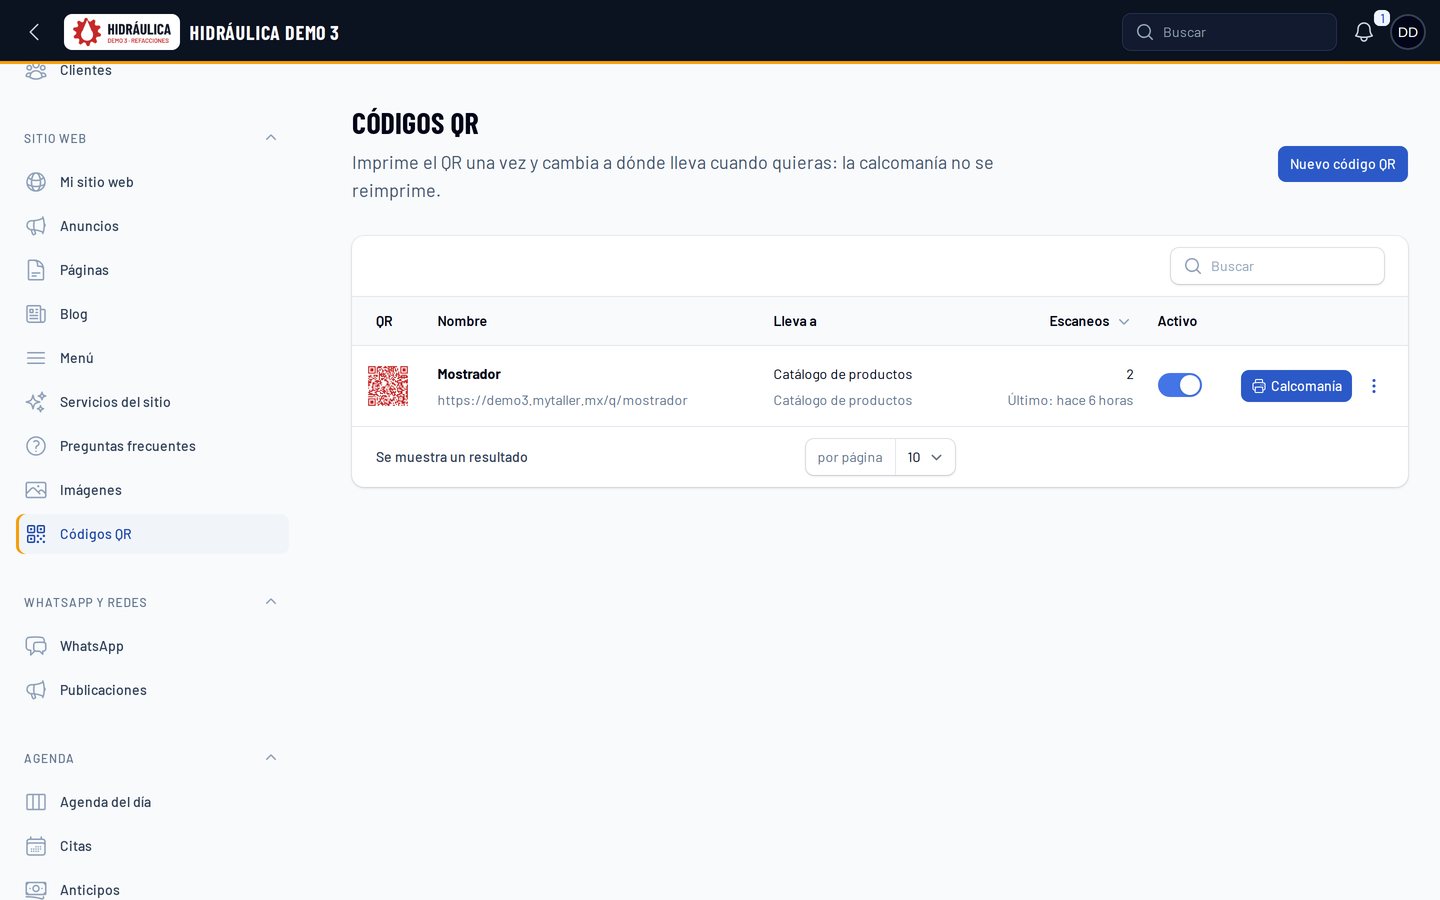Click the Calcomanía print button
This screenshot has height=900, width=1440.
click(x=1296, y=386)
